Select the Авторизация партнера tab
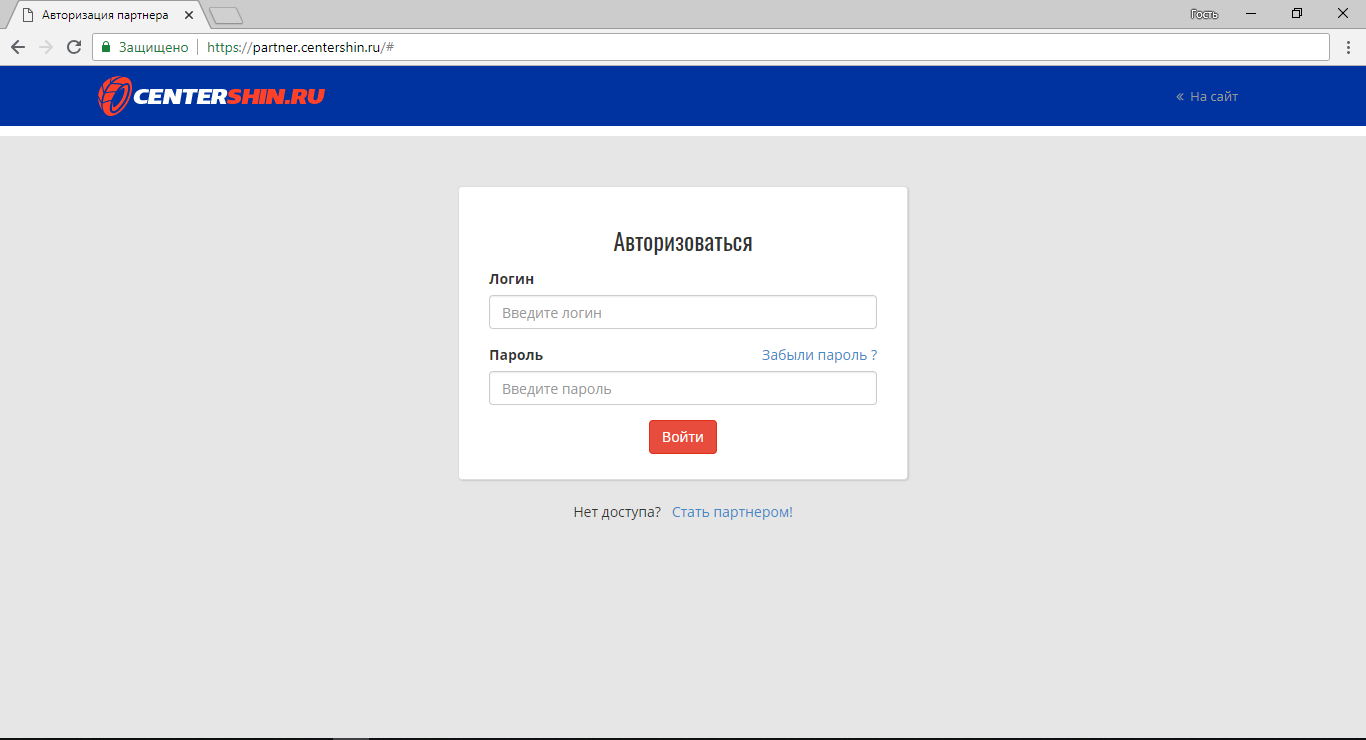The height and width of the screenshot is (740, 1366). [x=105, y=15]
